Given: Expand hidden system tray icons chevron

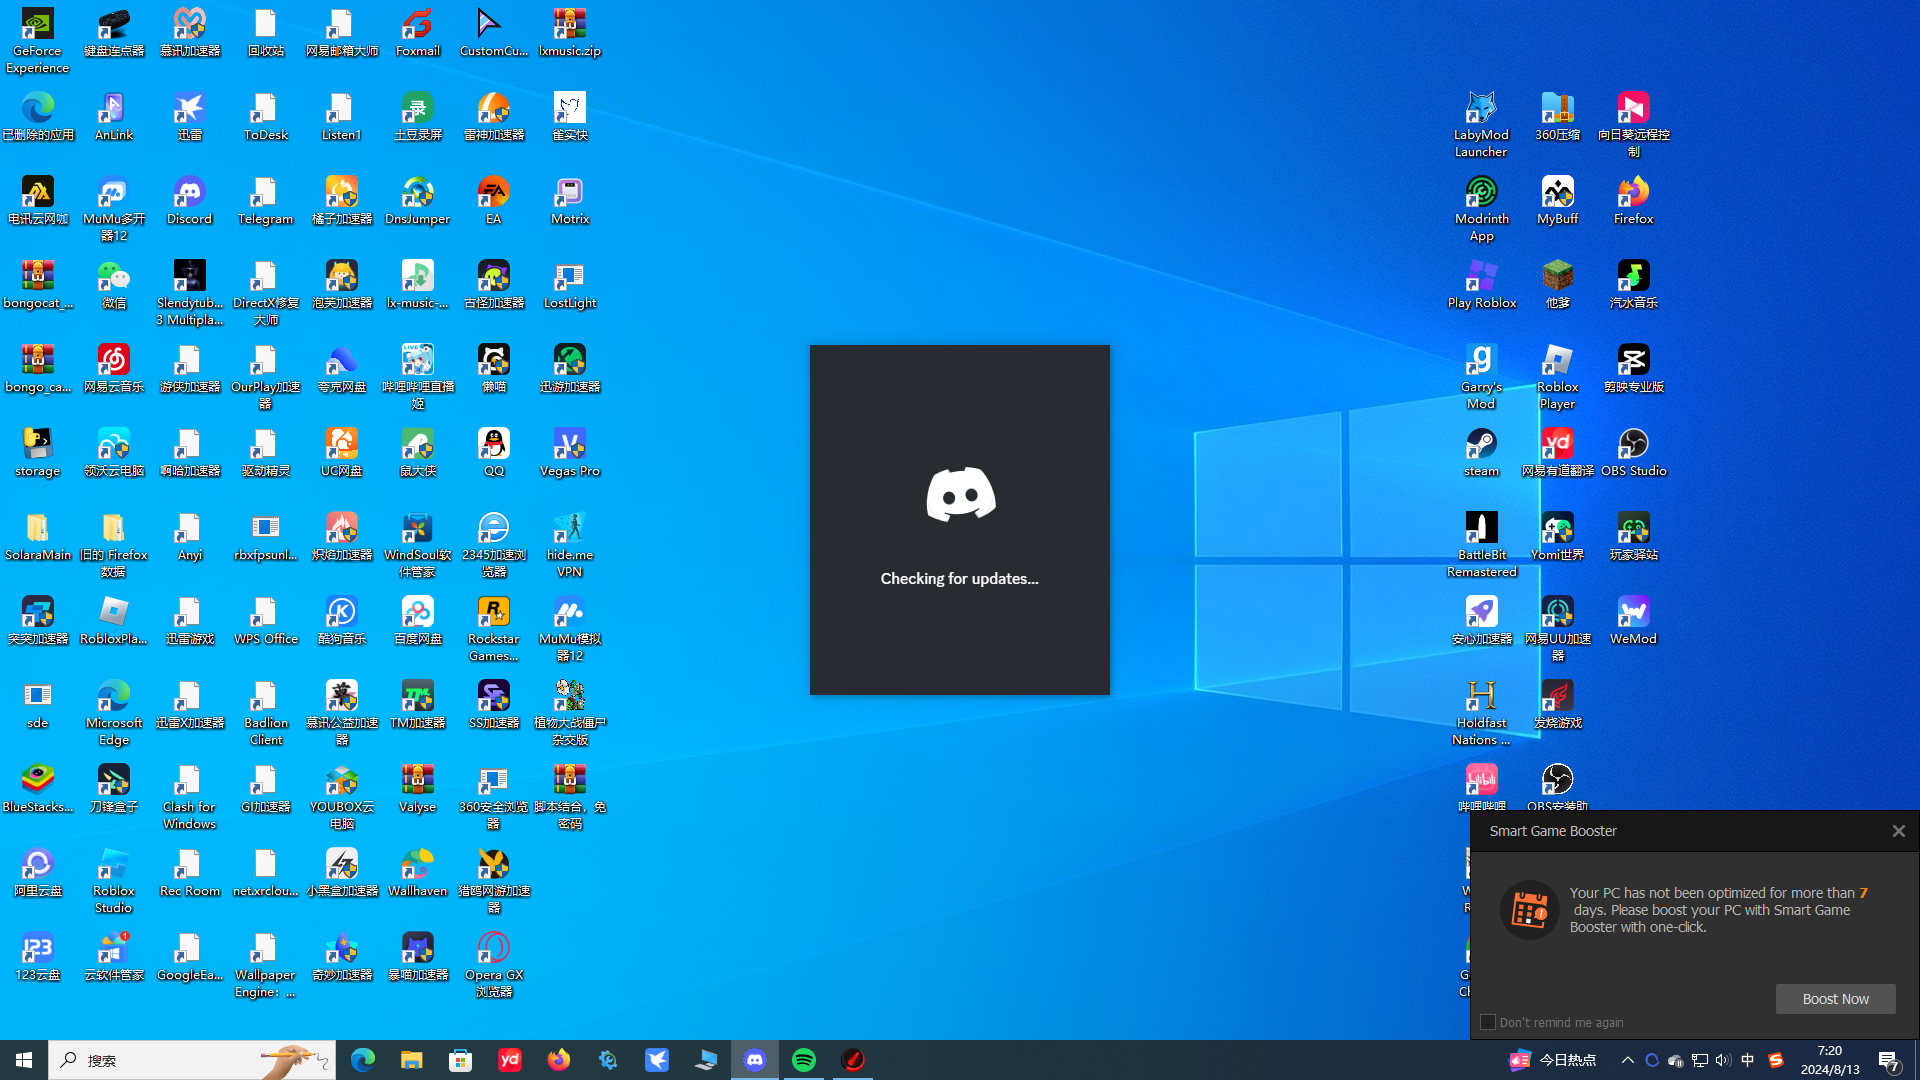Looking at the screenshot, I should tap(1627, 1060).
